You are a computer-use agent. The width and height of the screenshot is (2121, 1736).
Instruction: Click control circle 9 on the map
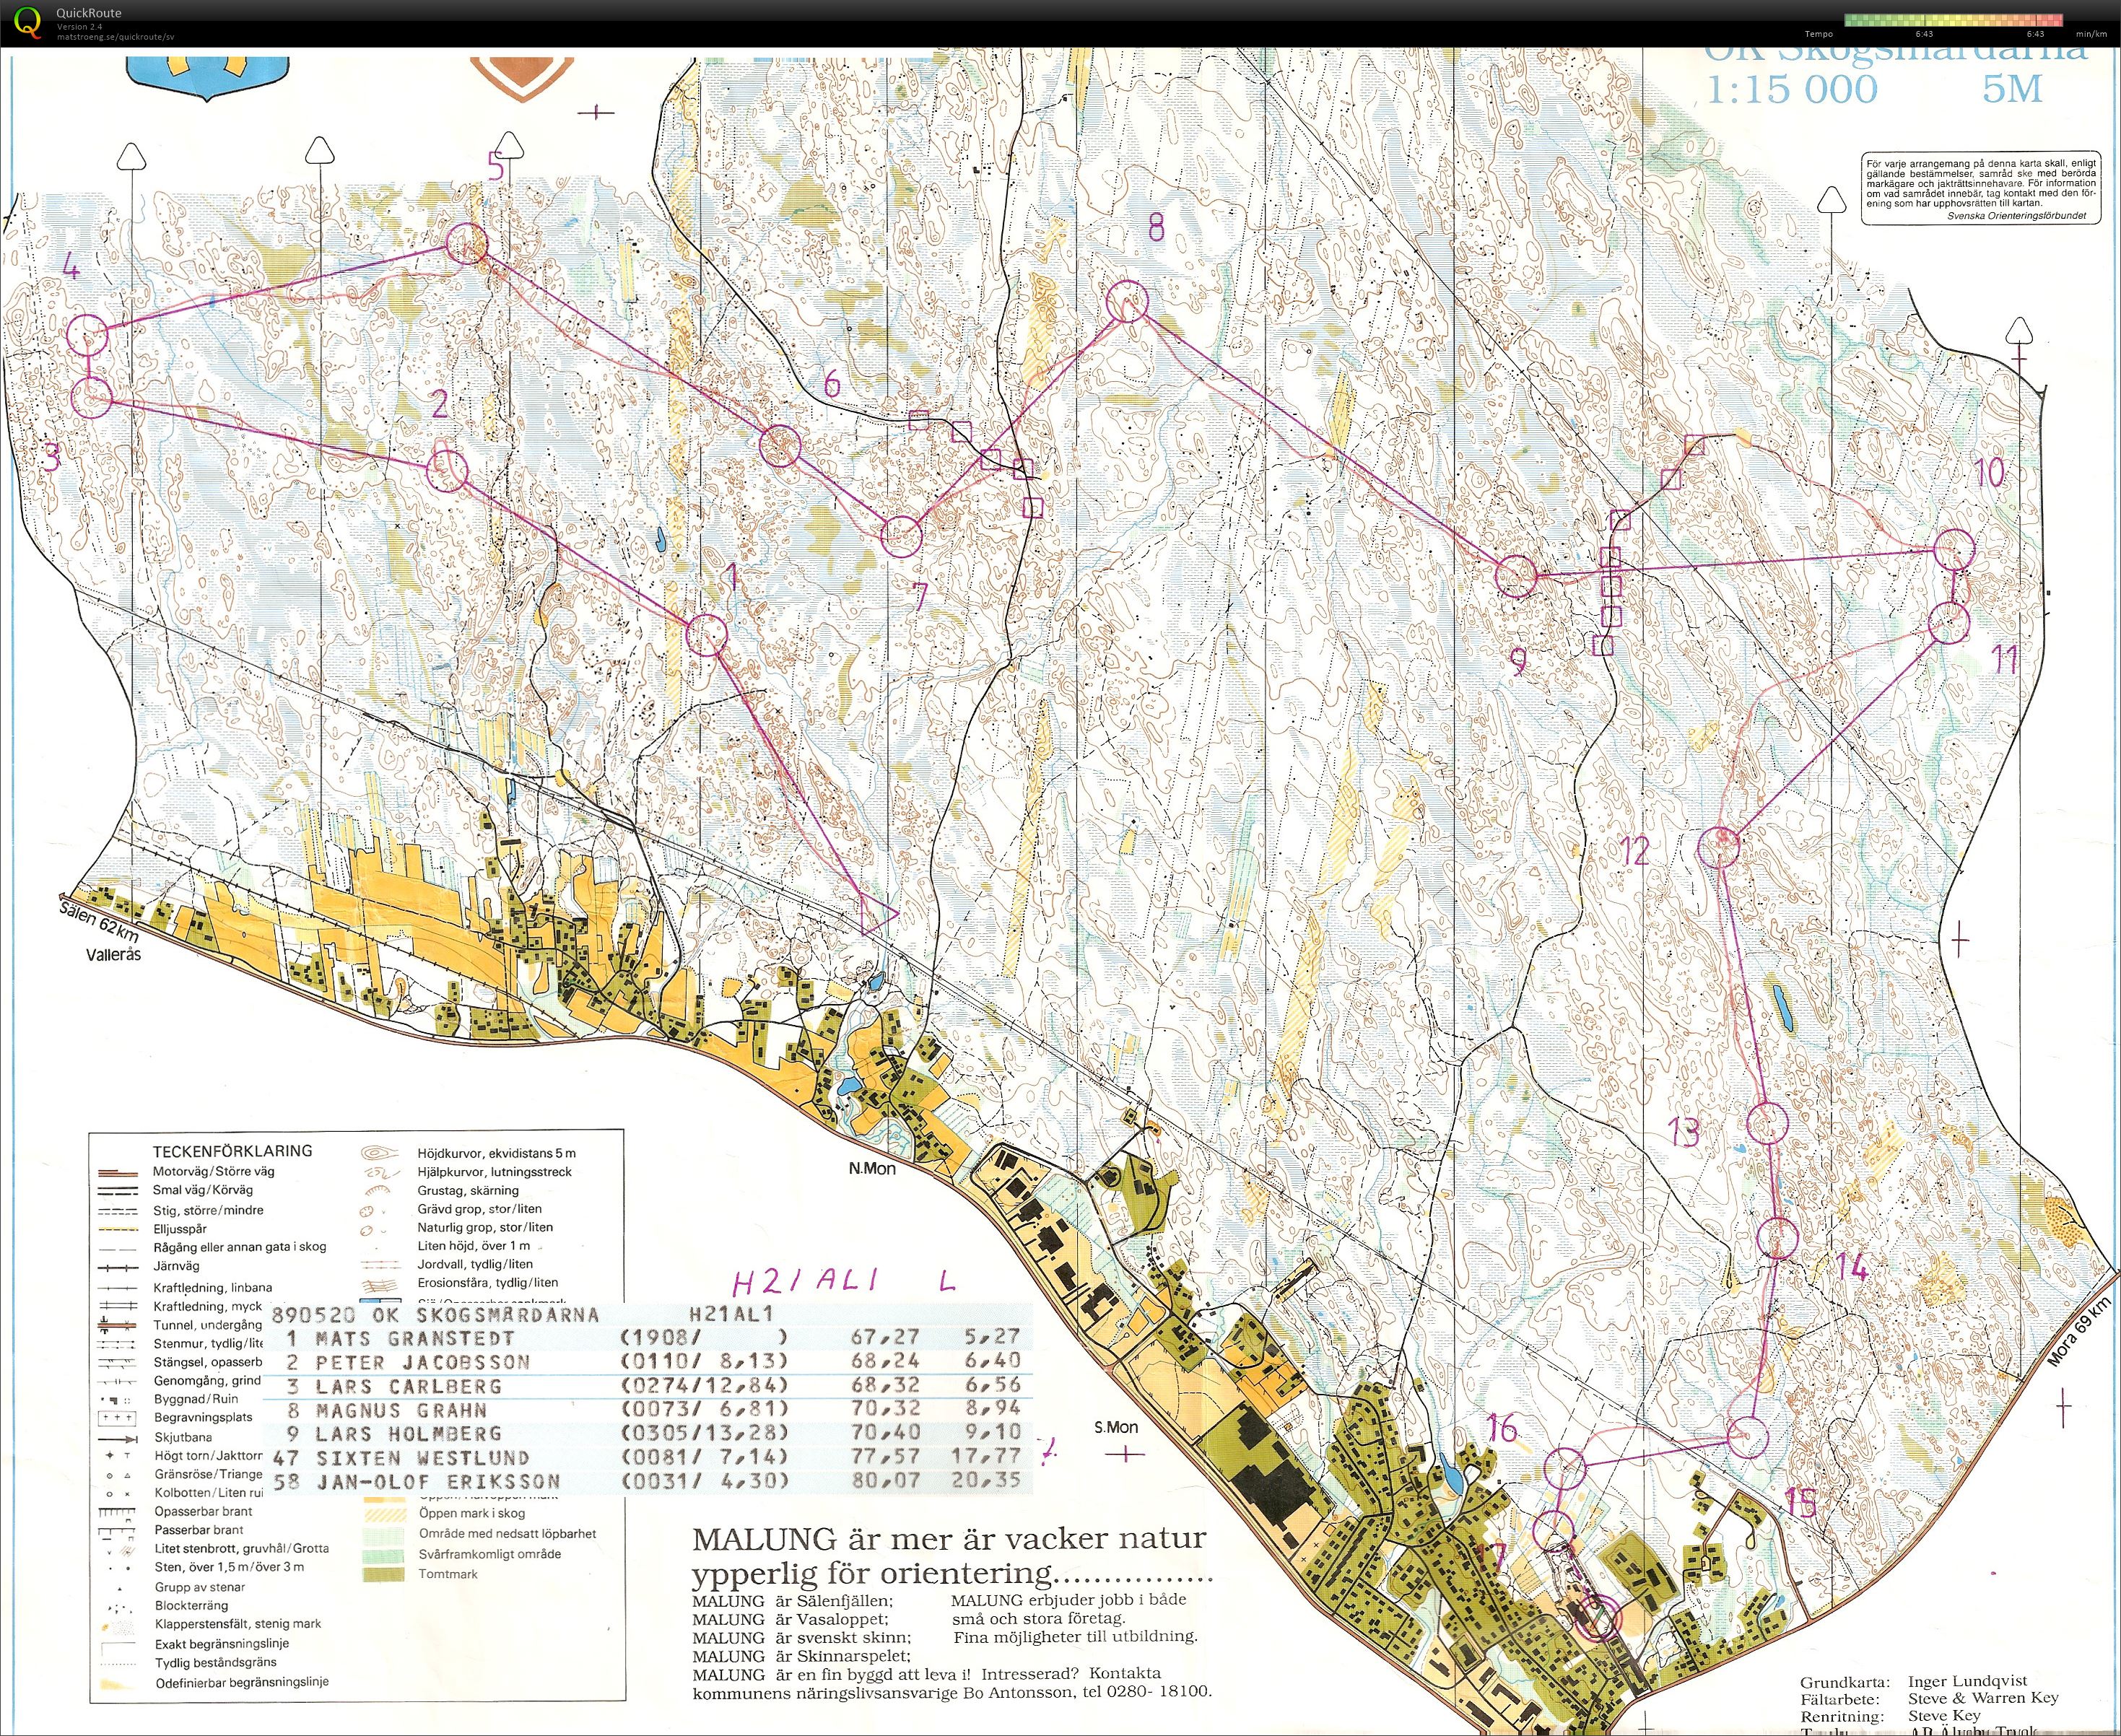[x=1515, y=576]
